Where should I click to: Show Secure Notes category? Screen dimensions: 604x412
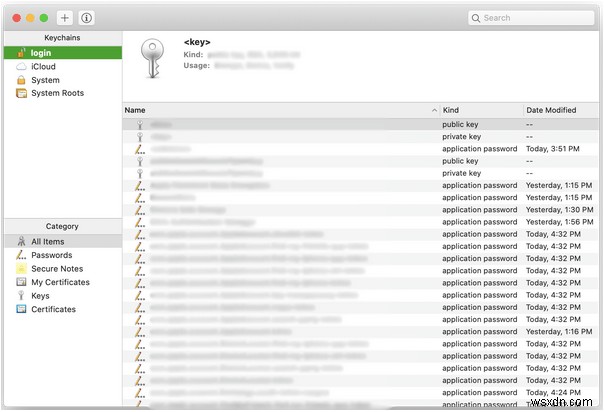(x=58, y=269)
